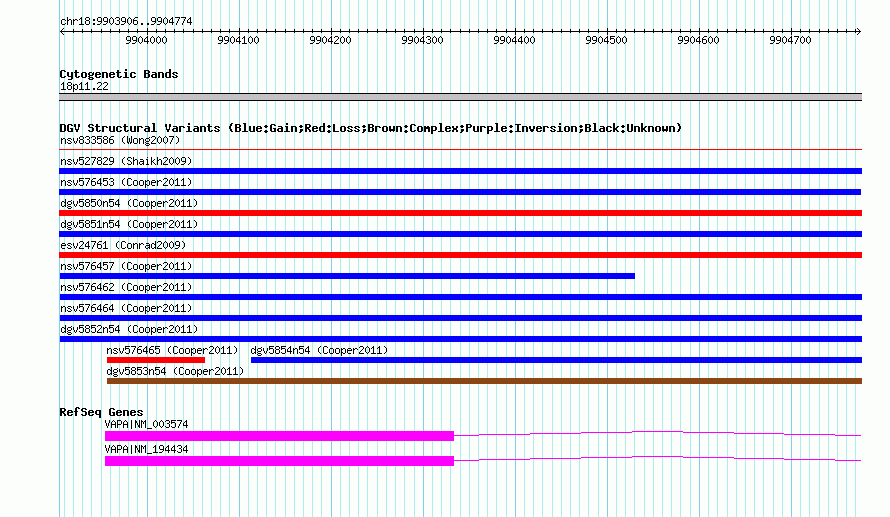The width and height of the screenshot is (890, 517).
Task: Click blue bar under nsv576462
Action: 460,297
